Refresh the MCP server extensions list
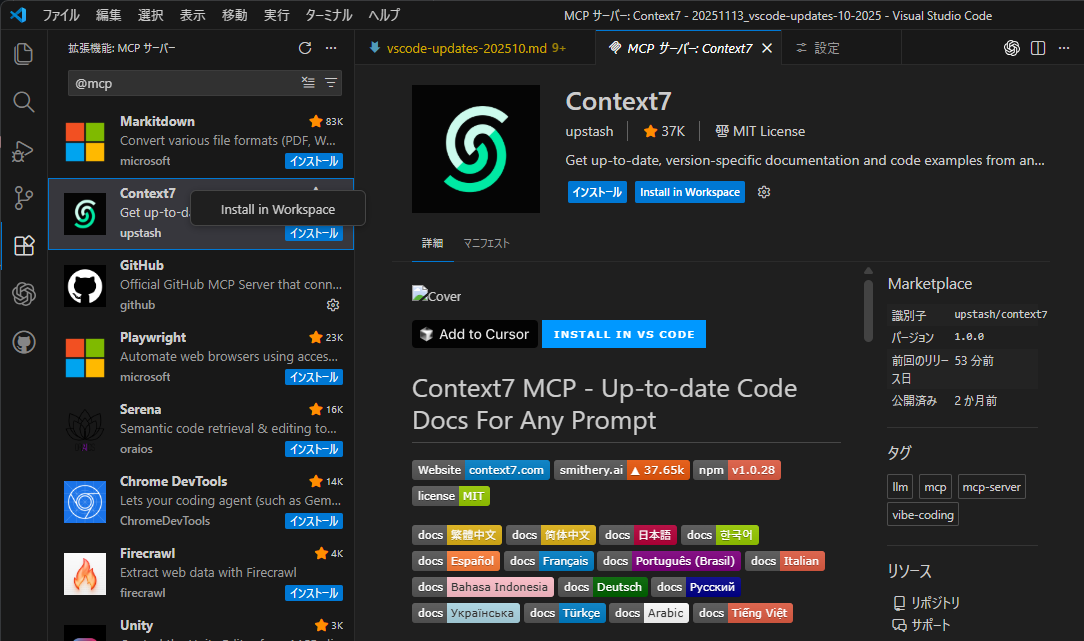Image resolution: width=1084 pixels, height=641 pixels. 305,48
